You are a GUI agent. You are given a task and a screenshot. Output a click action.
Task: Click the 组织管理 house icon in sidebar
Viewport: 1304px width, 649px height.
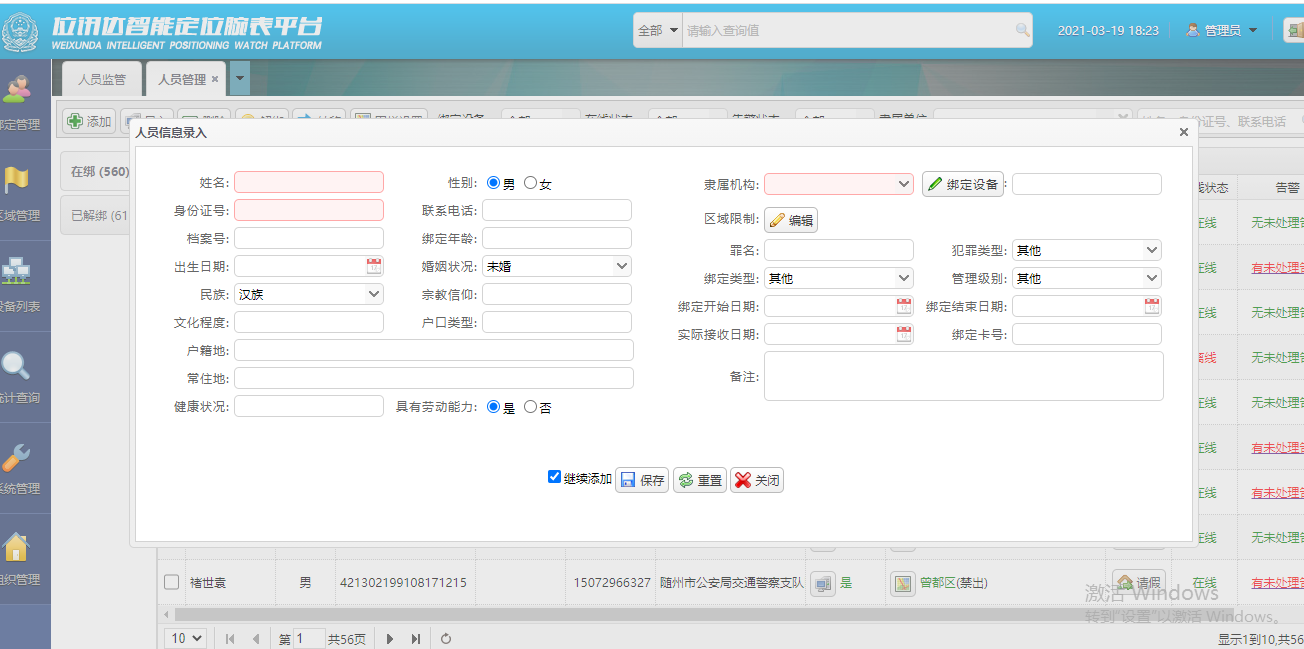pyautogui.click(x=17, y=548)
